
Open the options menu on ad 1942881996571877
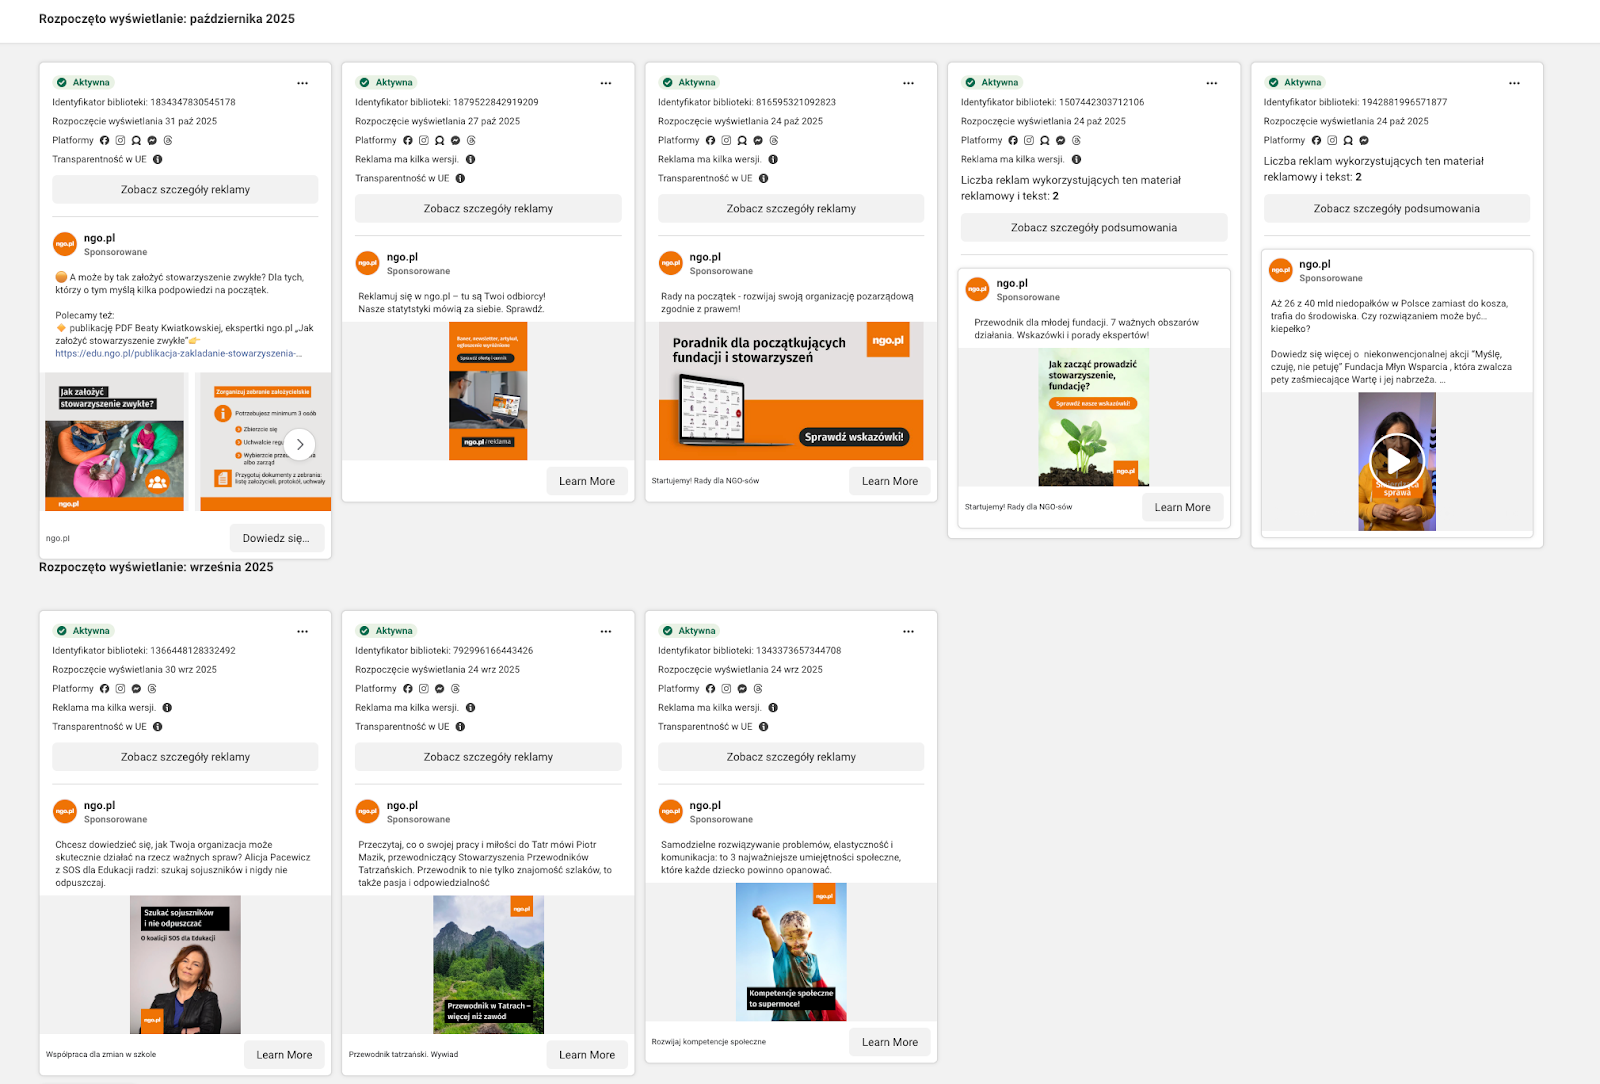click(x=1514, y=83)
